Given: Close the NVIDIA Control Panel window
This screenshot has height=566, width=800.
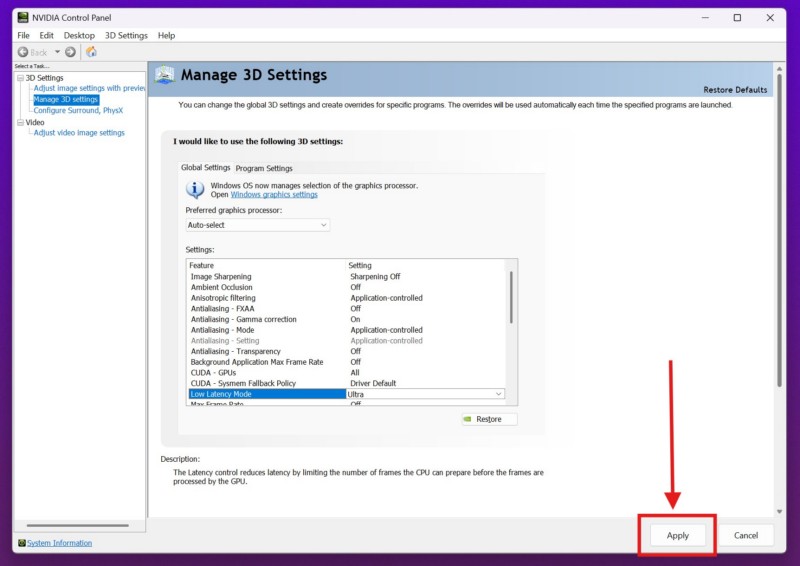Looking at the screenshot, I should click(770, 17).
